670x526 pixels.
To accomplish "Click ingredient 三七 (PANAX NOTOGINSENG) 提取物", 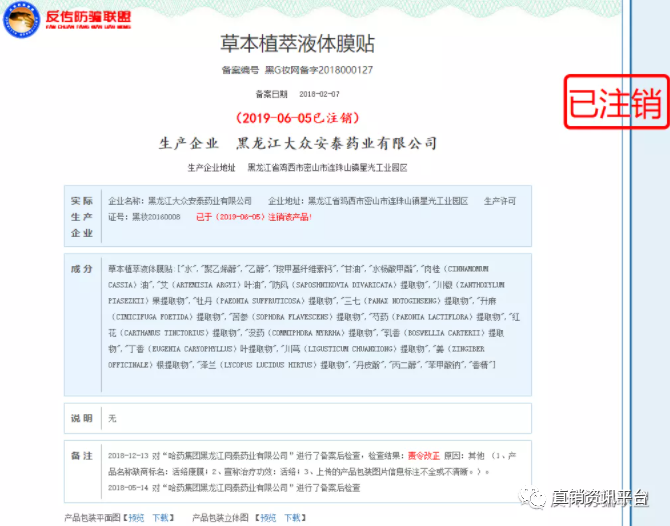I will tap(406, 301).
